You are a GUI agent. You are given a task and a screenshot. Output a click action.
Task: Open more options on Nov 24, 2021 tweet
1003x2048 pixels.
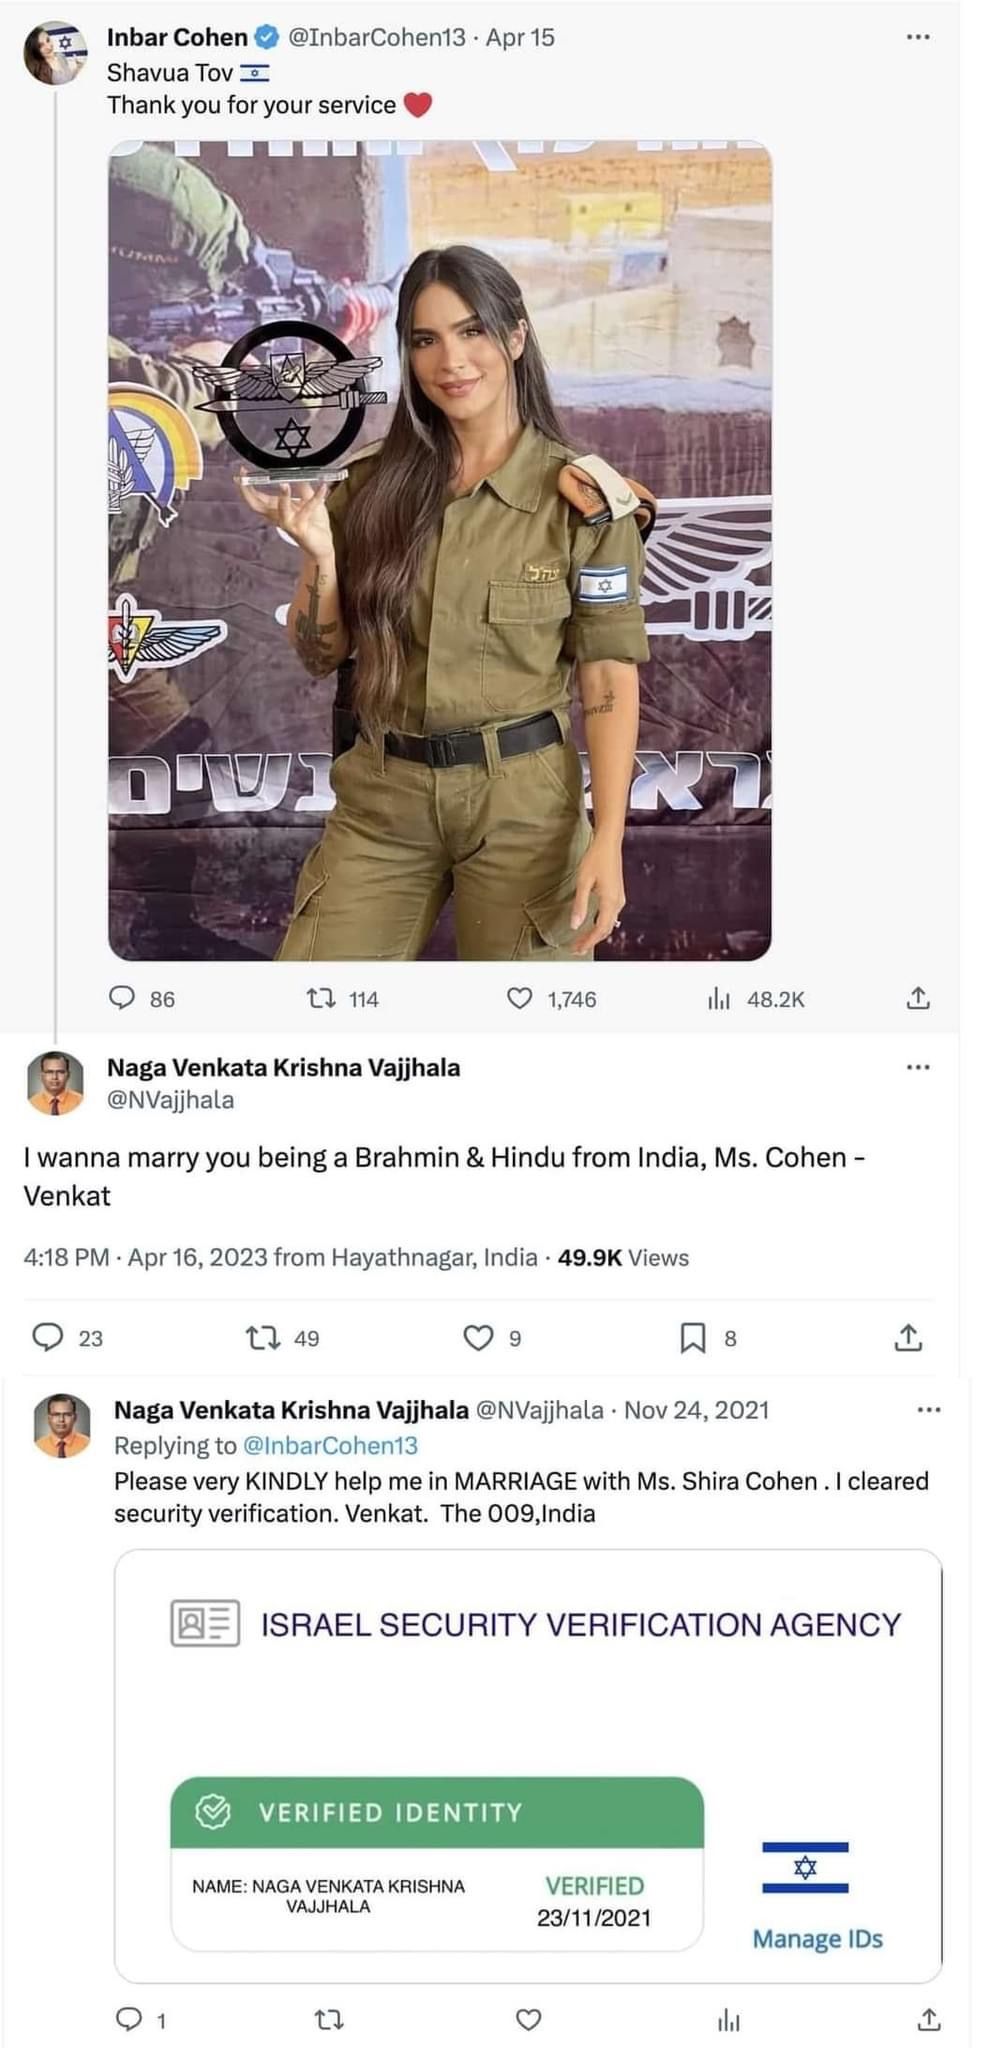929,1410
